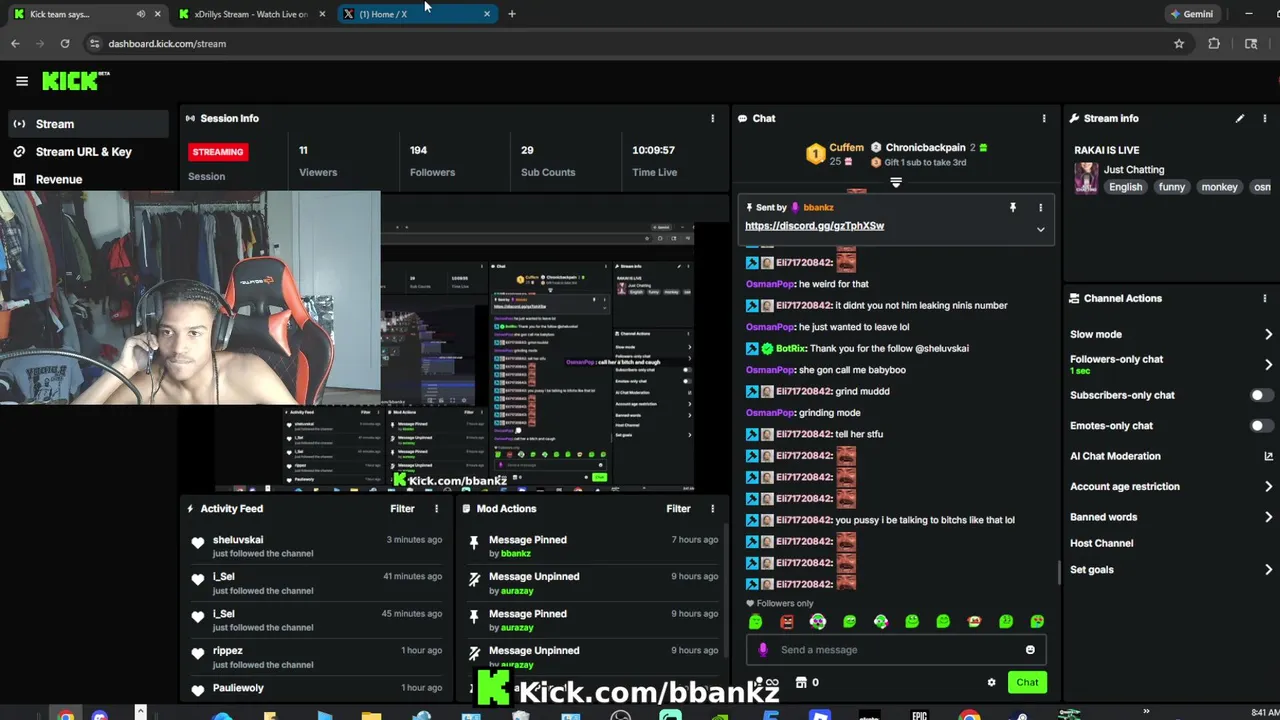Bookmark this page with star icon
The height and width of the screenshot is (720, 1280).
(x=1179, y=43)
